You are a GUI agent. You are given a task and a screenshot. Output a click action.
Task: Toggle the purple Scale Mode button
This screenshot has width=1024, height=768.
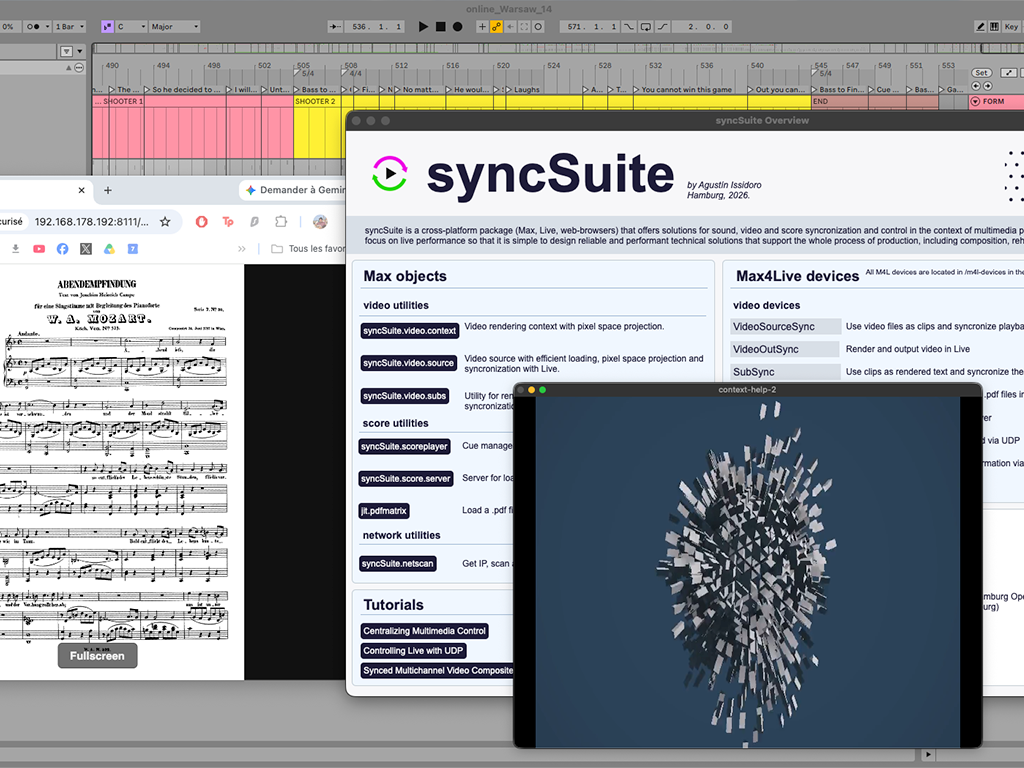pyautogui.click(x=107, y=27)
